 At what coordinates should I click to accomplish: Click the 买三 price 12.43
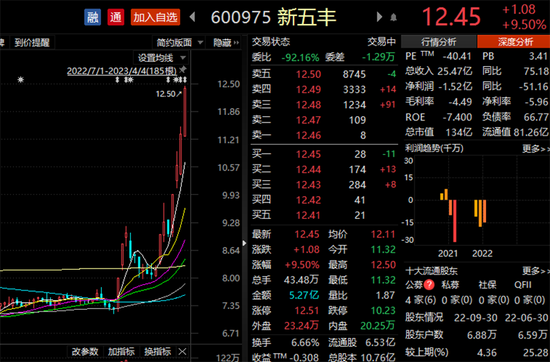308,185
